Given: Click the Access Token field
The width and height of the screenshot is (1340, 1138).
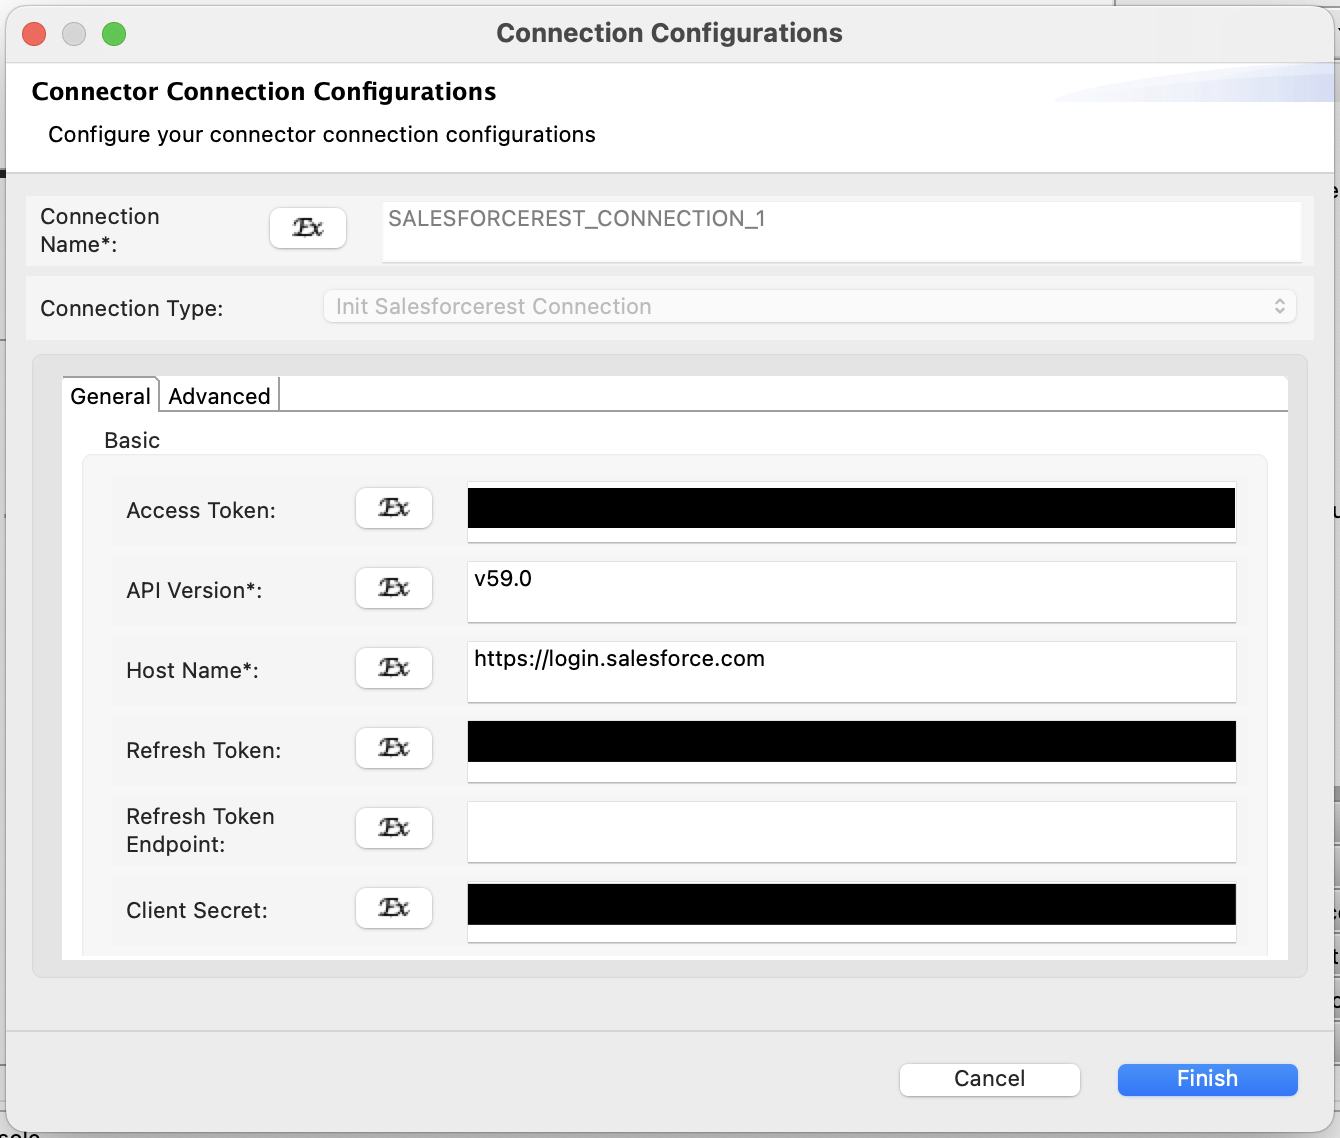Looking at the screenshot, I should [852, 512].
